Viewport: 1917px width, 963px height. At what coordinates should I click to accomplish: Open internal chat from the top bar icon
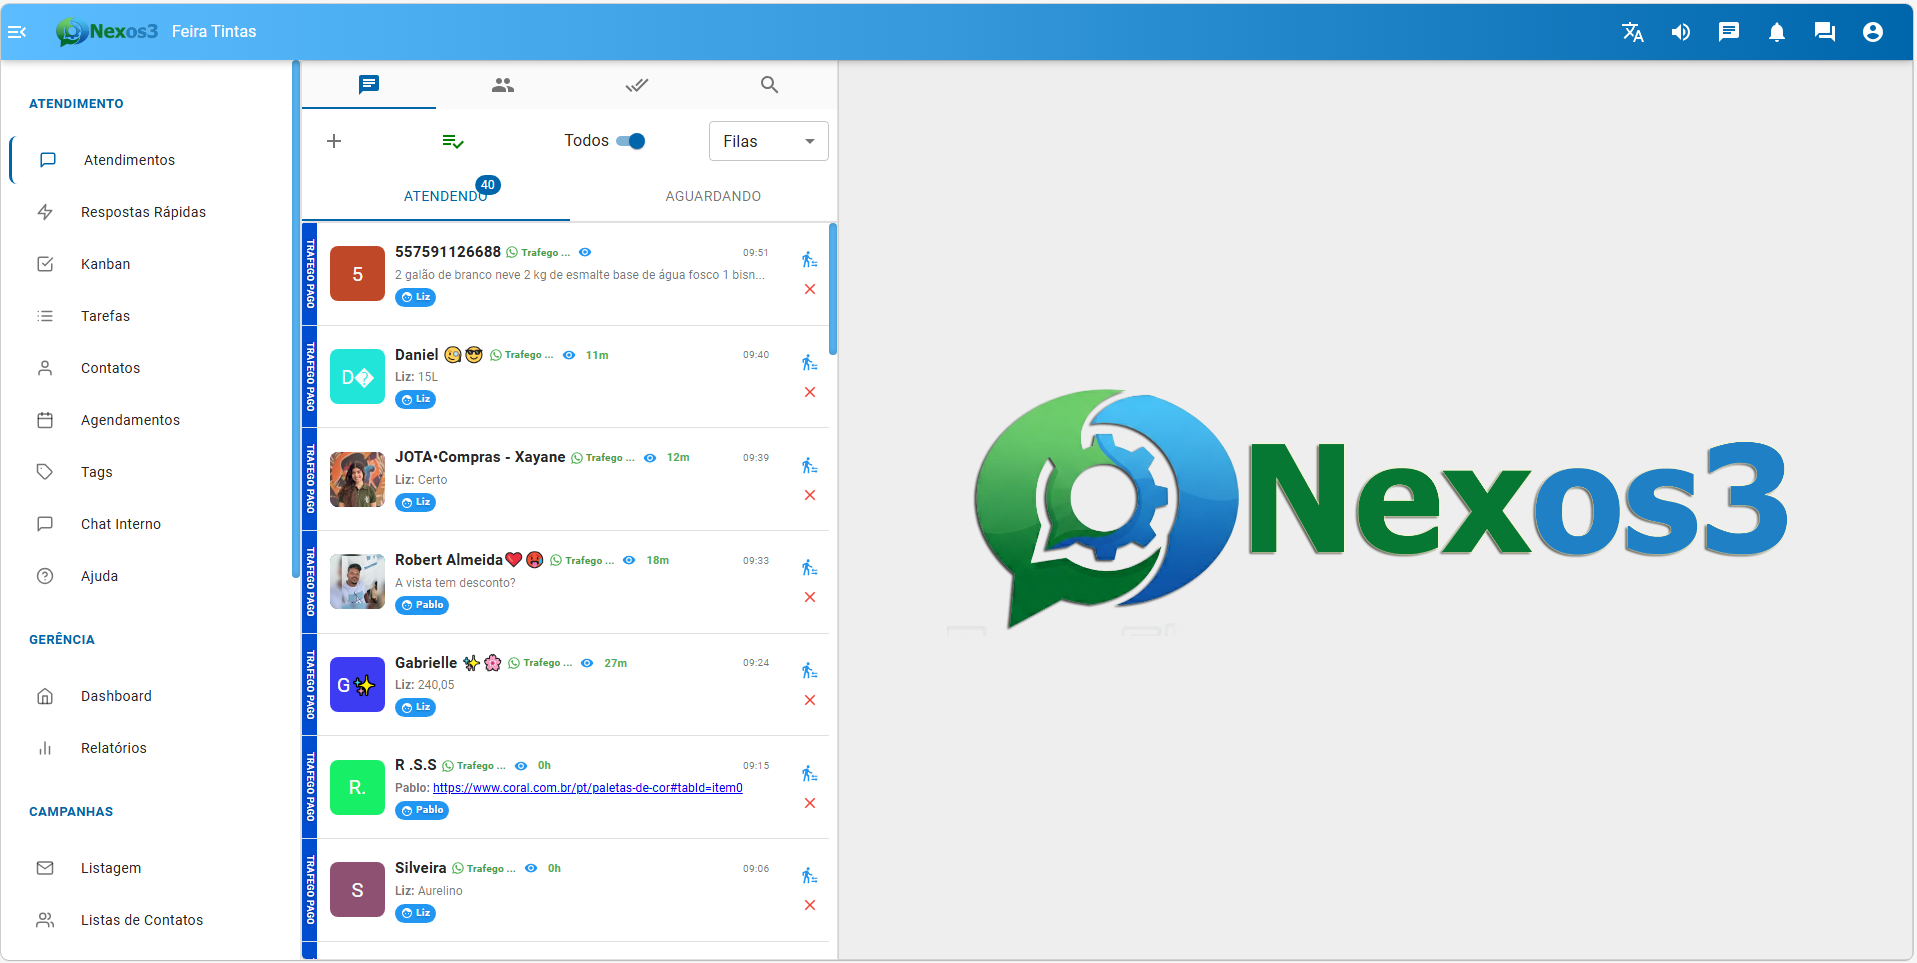pos(1824,31)
